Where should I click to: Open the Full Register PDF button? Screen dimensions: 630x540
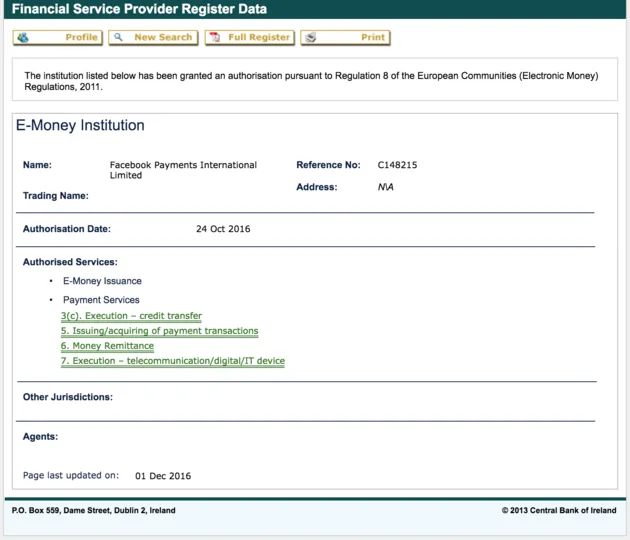pos(250,37)
